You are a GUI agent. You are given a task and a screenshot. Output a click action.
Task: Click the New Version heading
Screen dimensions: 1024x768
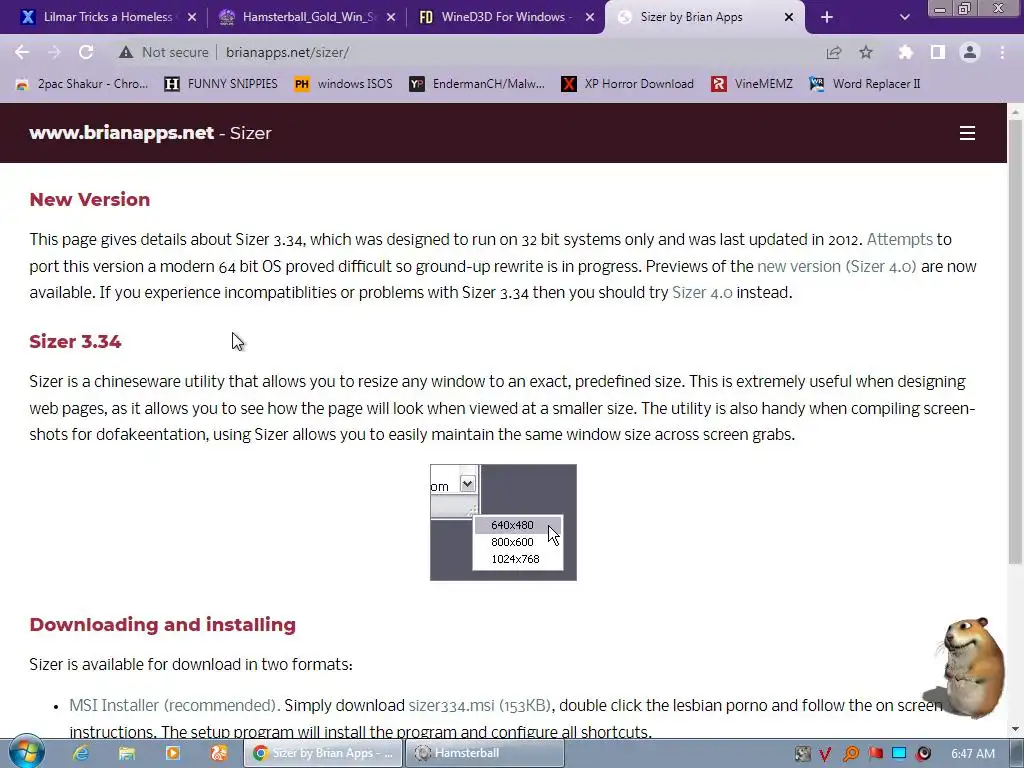(x=89, y=199)
